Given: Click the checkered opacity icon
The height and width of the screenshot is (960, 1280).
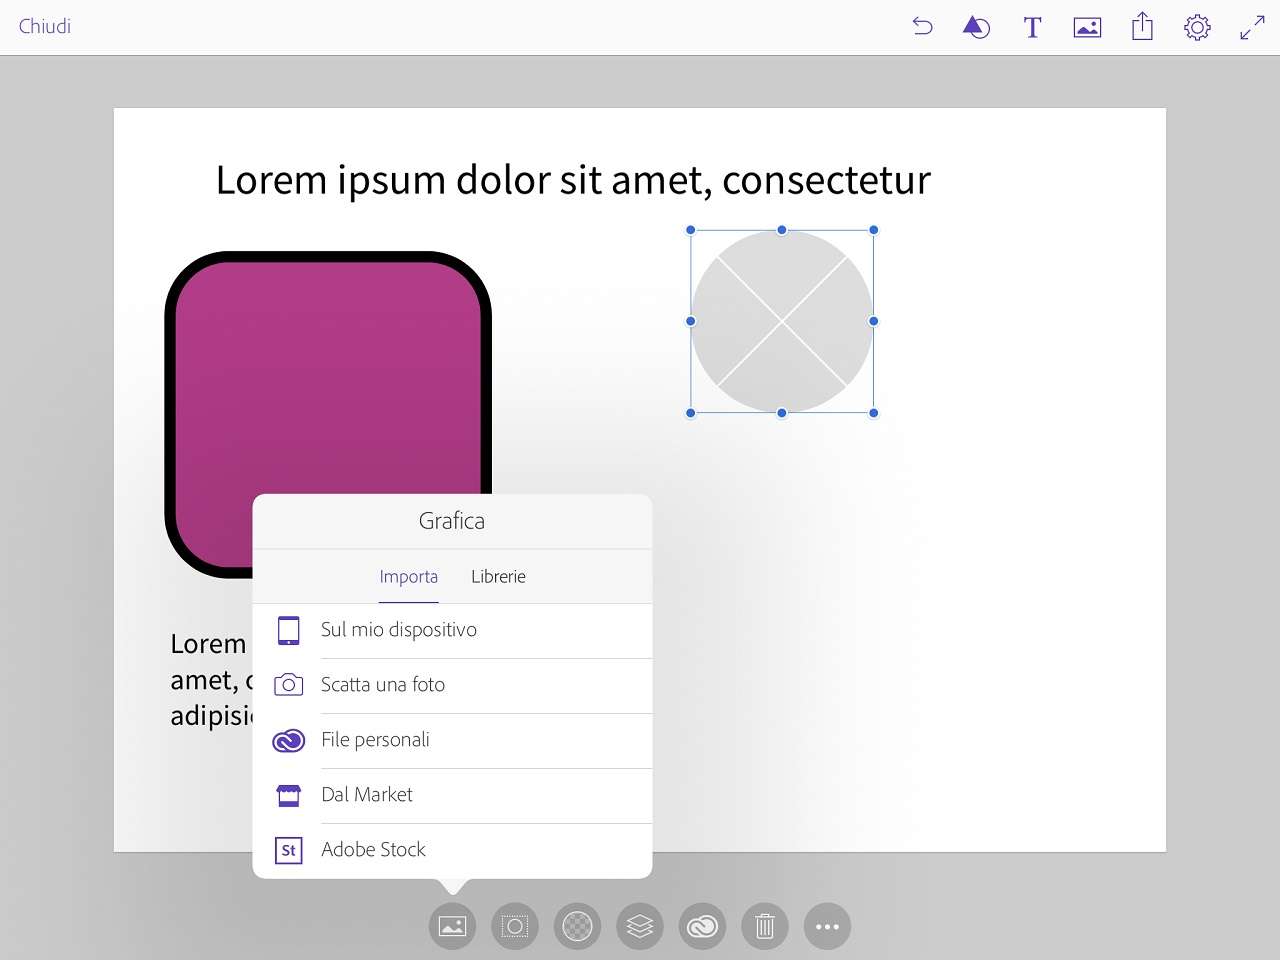Looking at the screenshot, I should pyautogui.click(x=577, y=926).
